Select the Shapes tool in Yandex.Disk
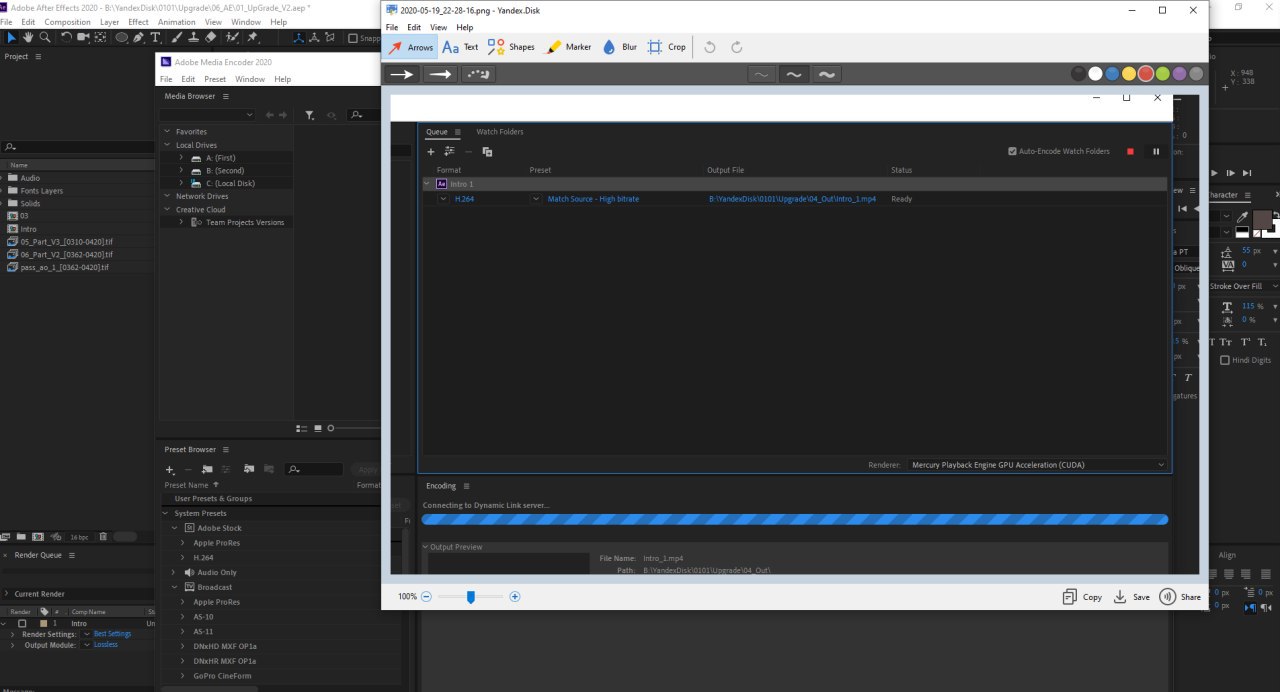Screen dimensions: 1280x692 tap(510, 47)
